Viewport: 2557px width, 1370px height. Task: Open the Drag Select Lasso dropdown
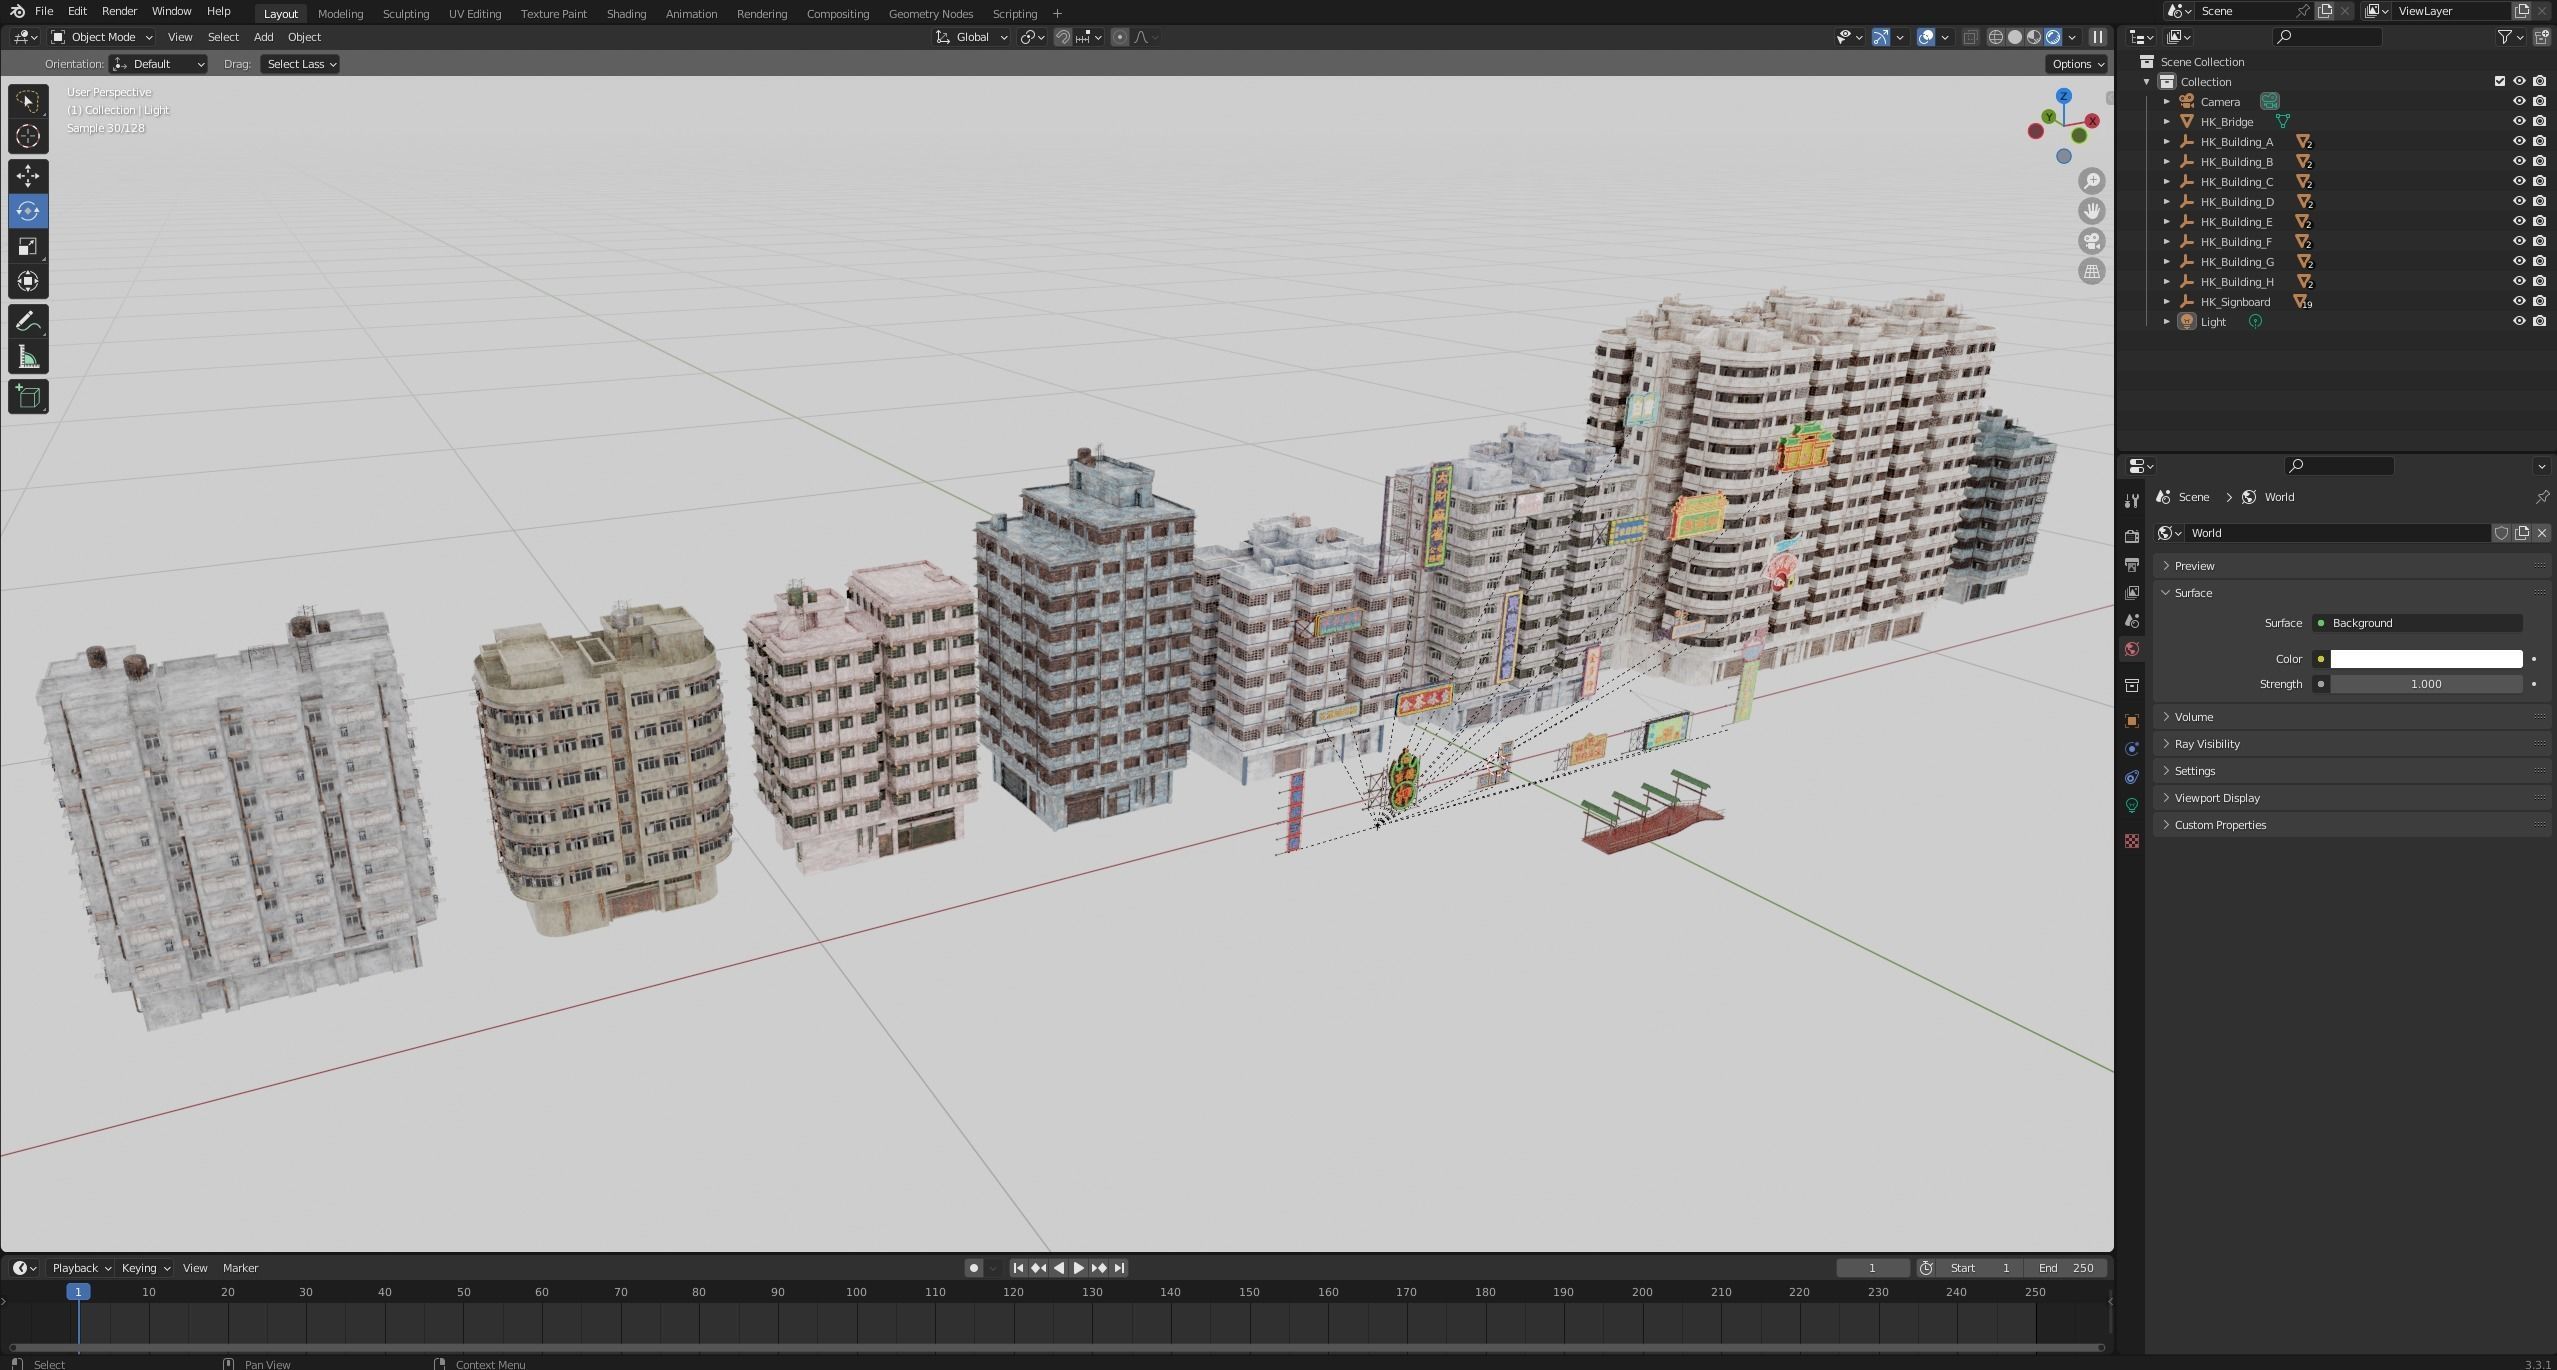(x=300, y=64)
